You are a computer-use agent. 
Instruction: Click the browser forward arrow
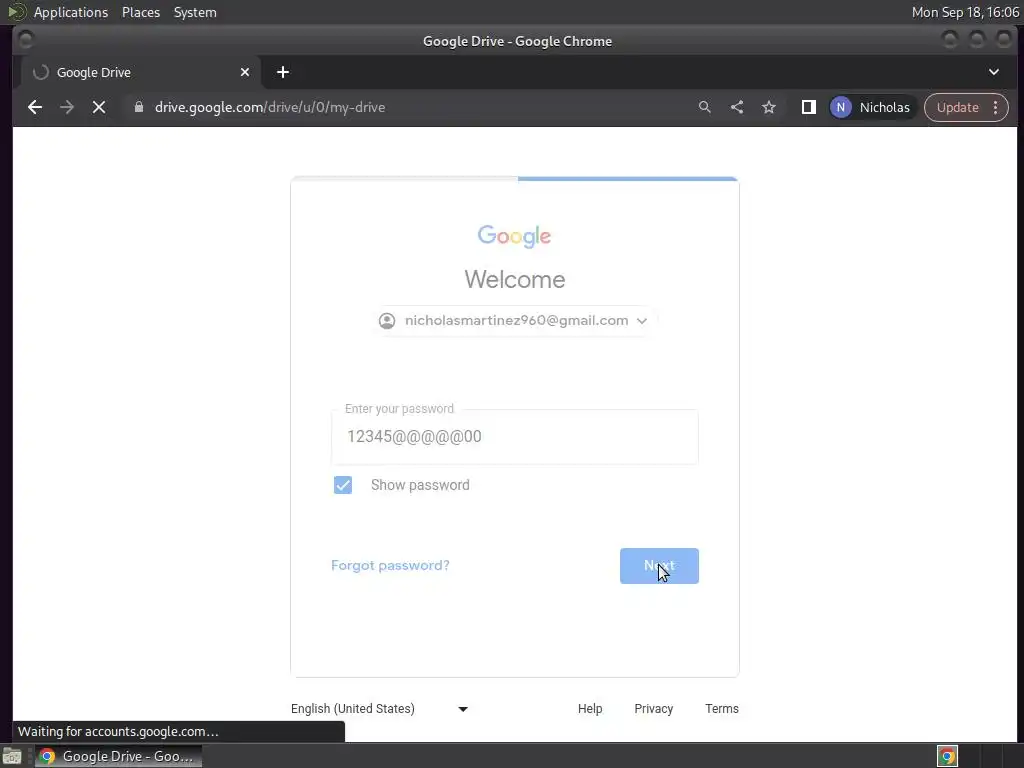coord(67,107)
